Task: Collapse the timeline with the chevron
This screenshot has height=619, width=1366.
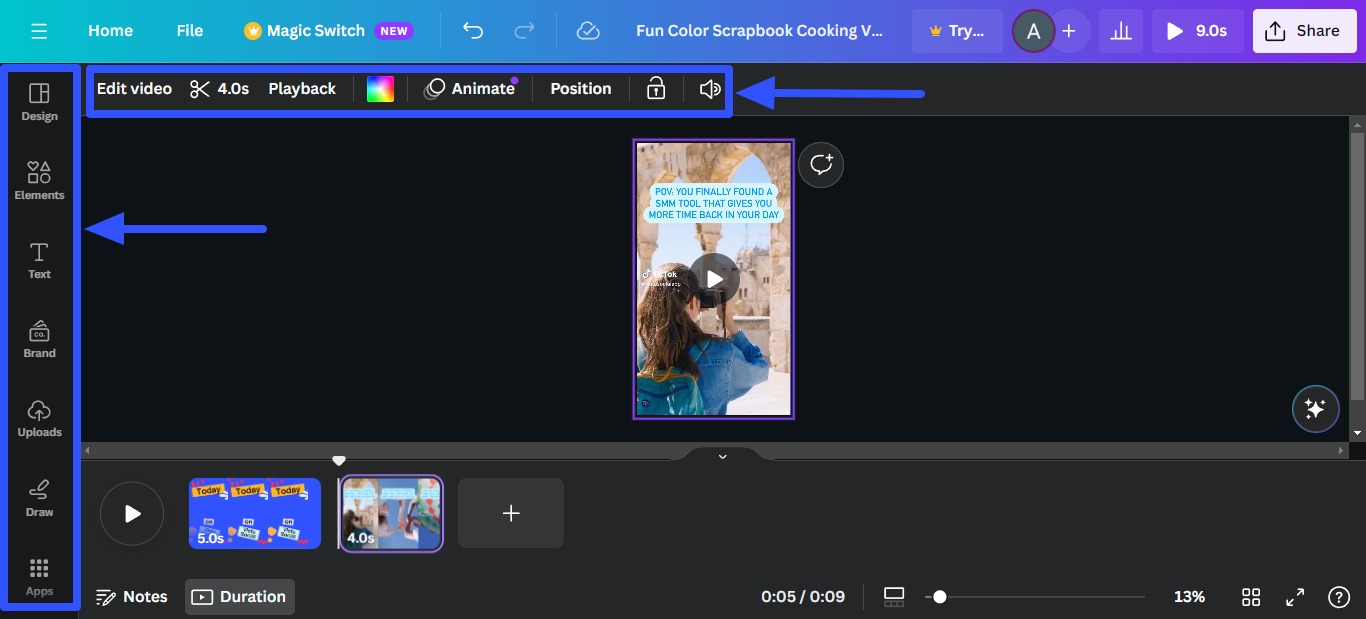Action: click(722, 456)
